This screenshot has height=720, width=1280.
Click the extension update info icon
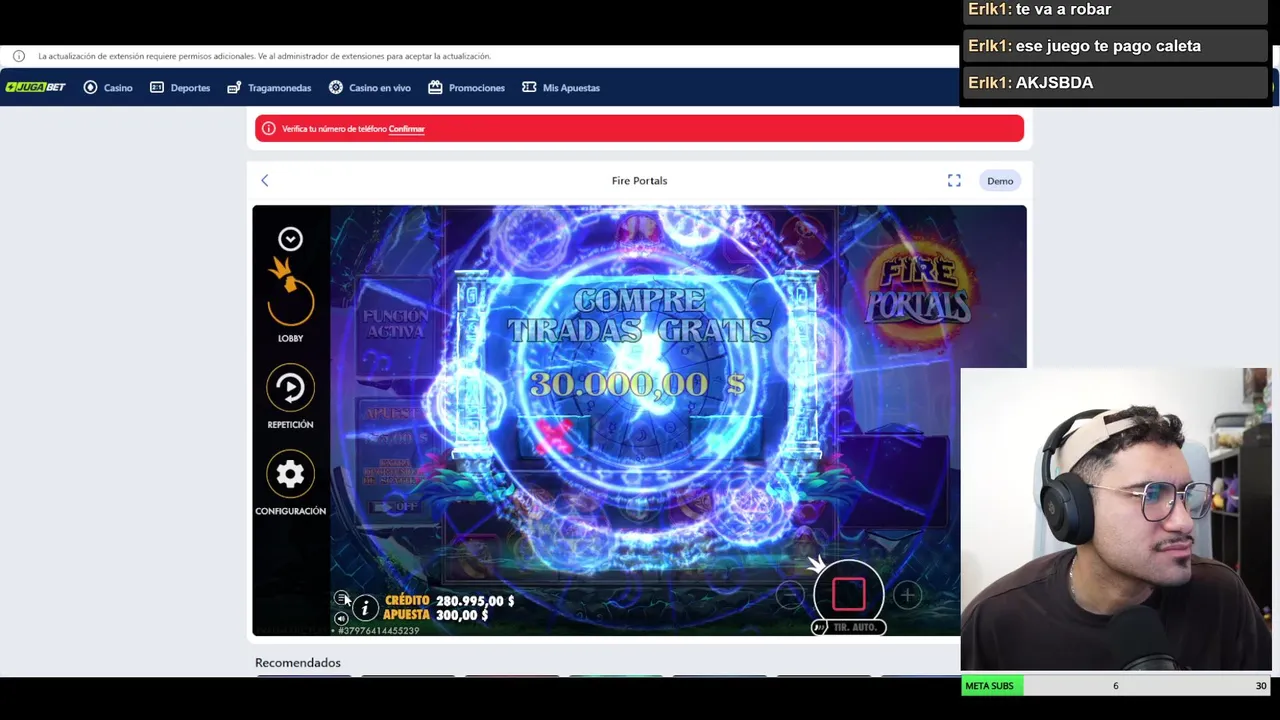[19, 56]
